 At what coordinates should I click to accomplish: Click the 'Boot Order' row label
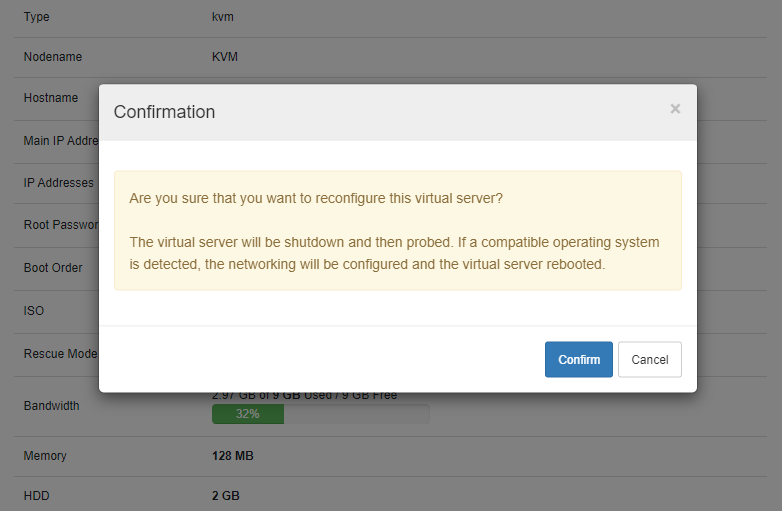53,268
